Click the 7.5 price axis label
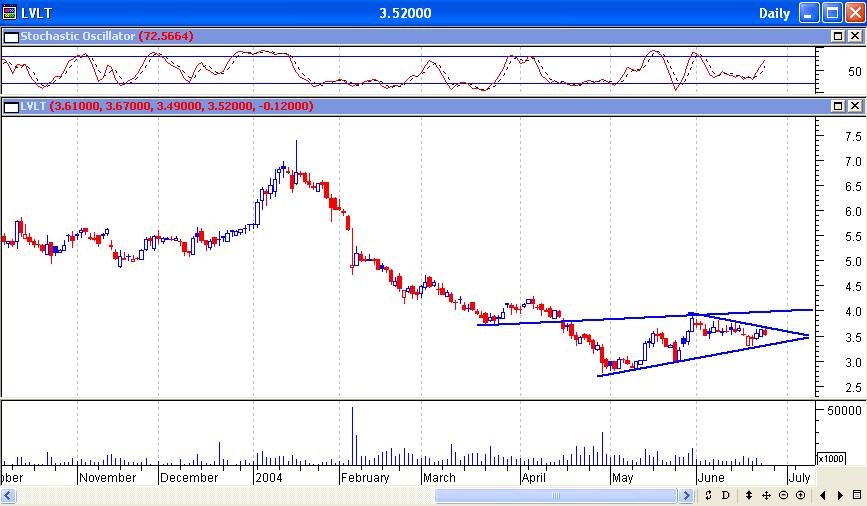This screenshot has width=867, height=506. (853, 137)
